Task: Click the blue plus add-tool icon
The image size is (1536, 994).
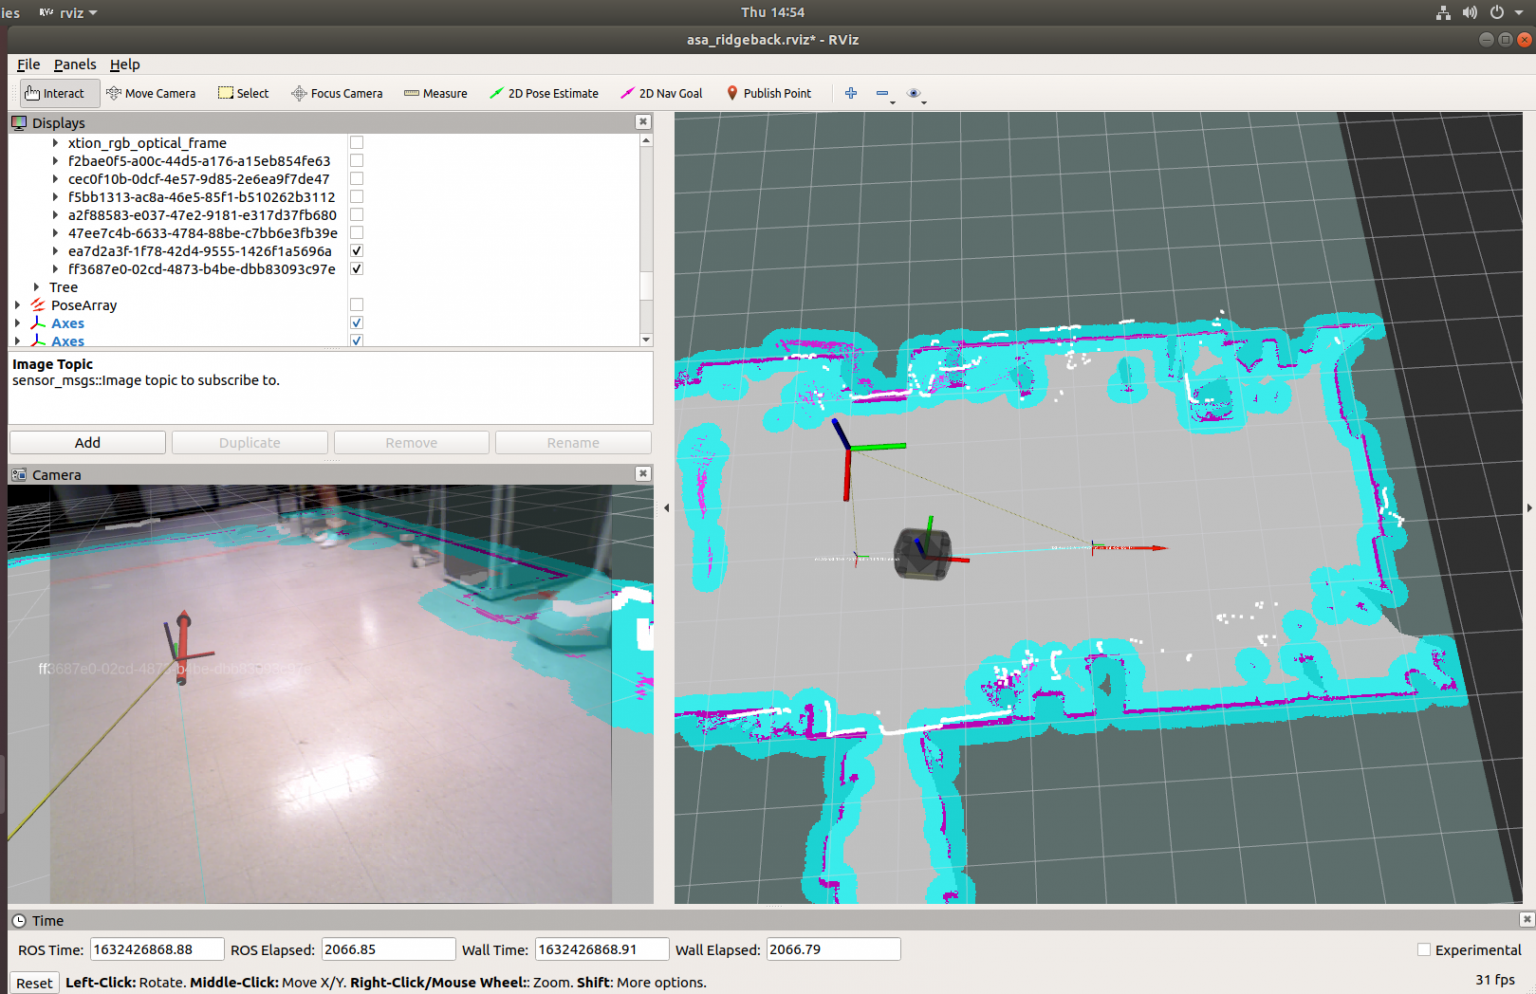Action: pyautogui.click(x=851, y=93)
